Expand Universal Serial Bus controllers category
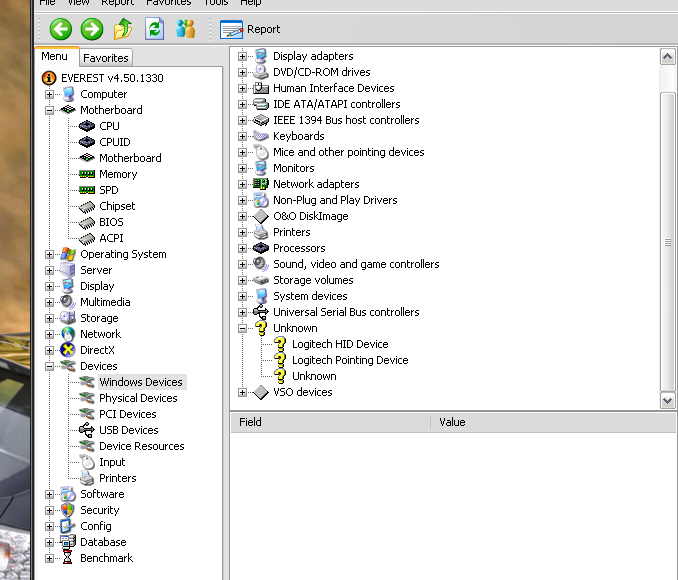 pyautogui.click(x=242, y=312)
